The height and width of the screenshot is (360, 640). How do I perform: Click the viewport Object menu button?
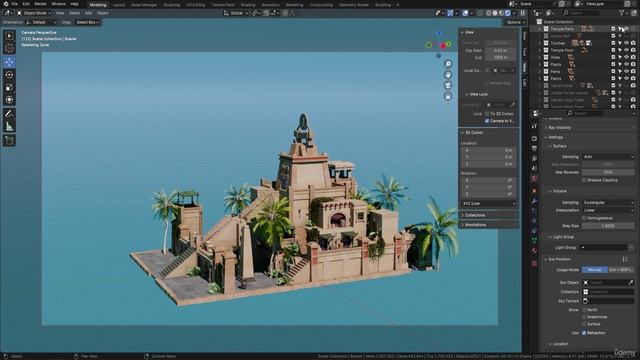pos(102,13)
